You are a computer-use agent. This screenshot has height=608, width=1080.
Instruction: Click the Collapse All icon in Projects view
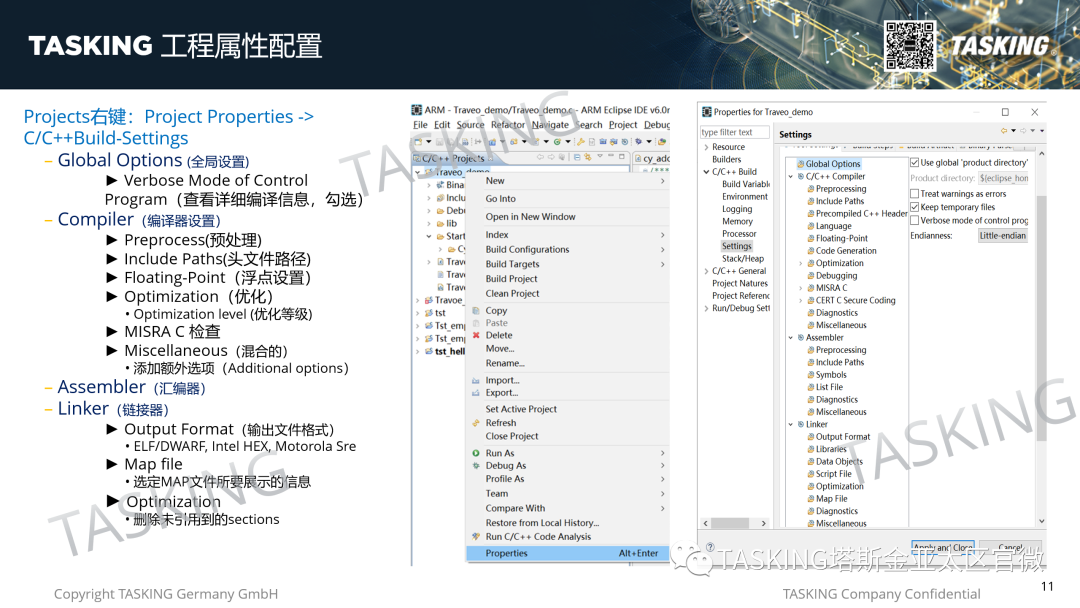pyautogui.click(x=577, y=157)
